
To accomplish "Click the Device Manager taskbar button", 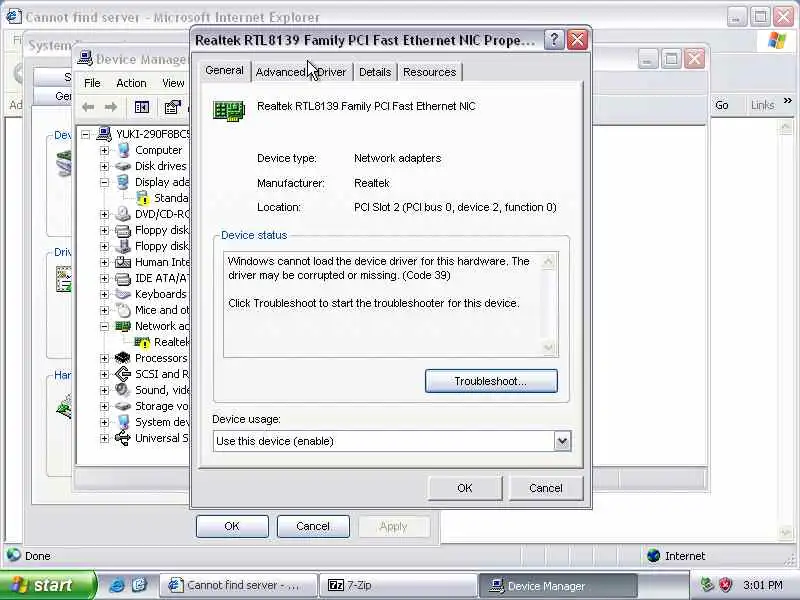I will pyautogui.click(x=558, y=586).
